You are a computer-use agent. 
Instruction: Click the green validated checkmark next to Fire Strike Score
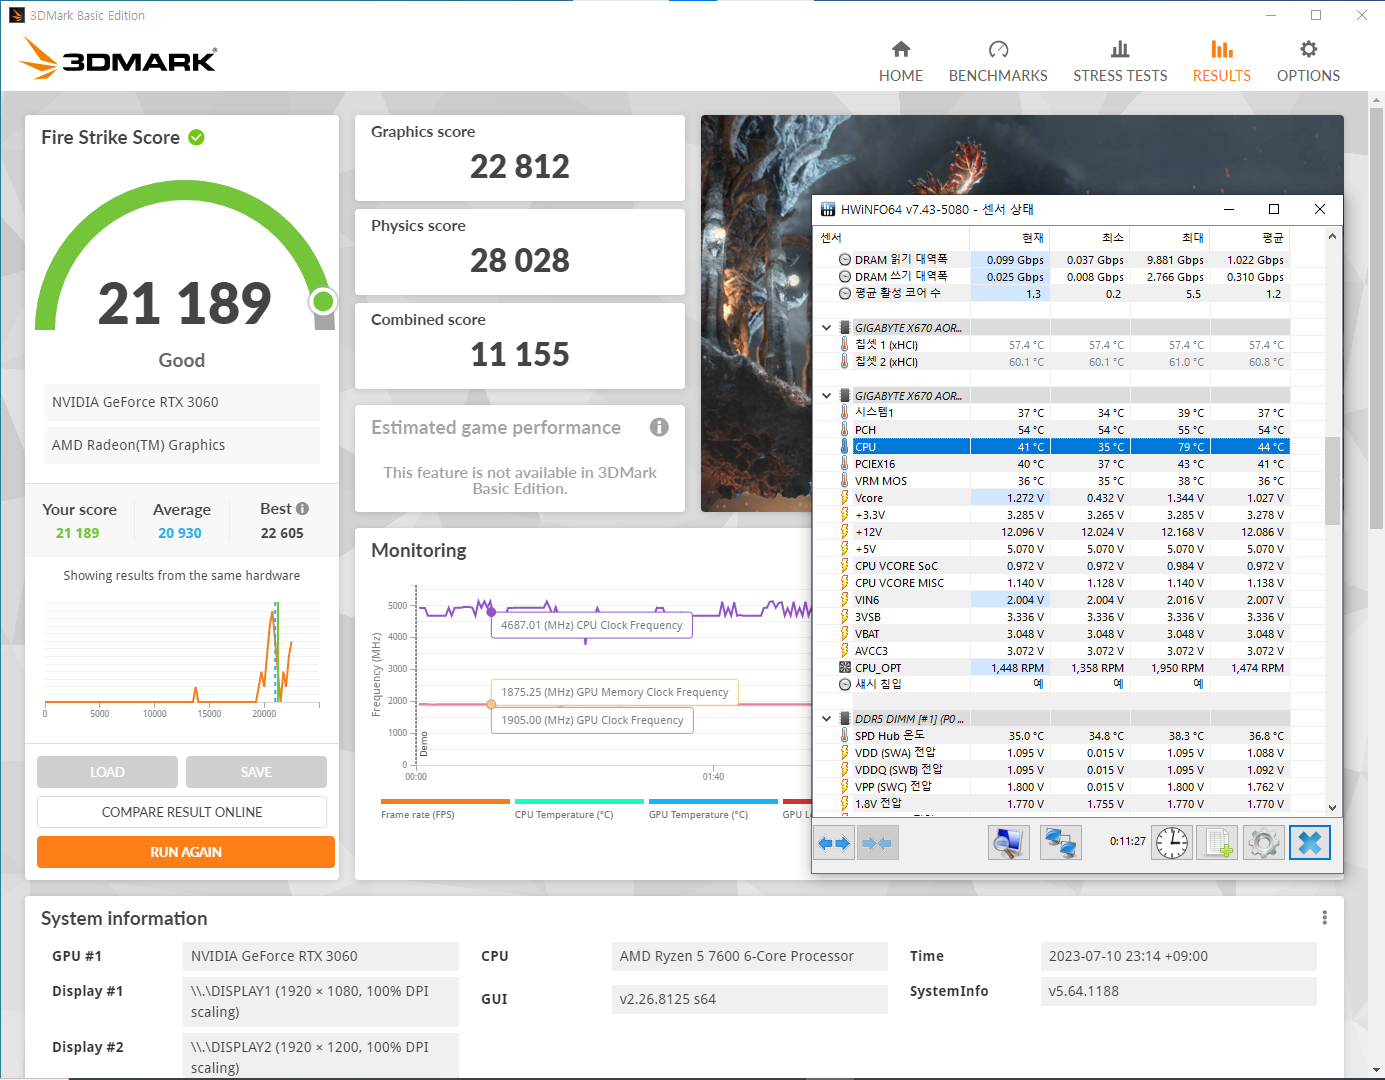197,137
